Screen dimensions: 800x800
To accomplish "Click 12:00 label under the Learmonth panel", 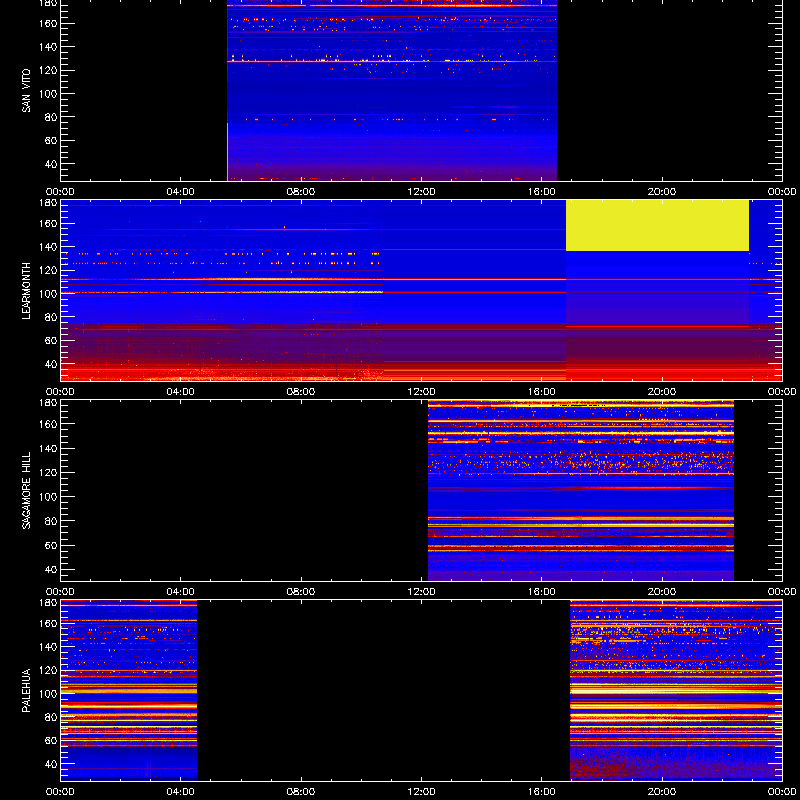I will 421,392.
